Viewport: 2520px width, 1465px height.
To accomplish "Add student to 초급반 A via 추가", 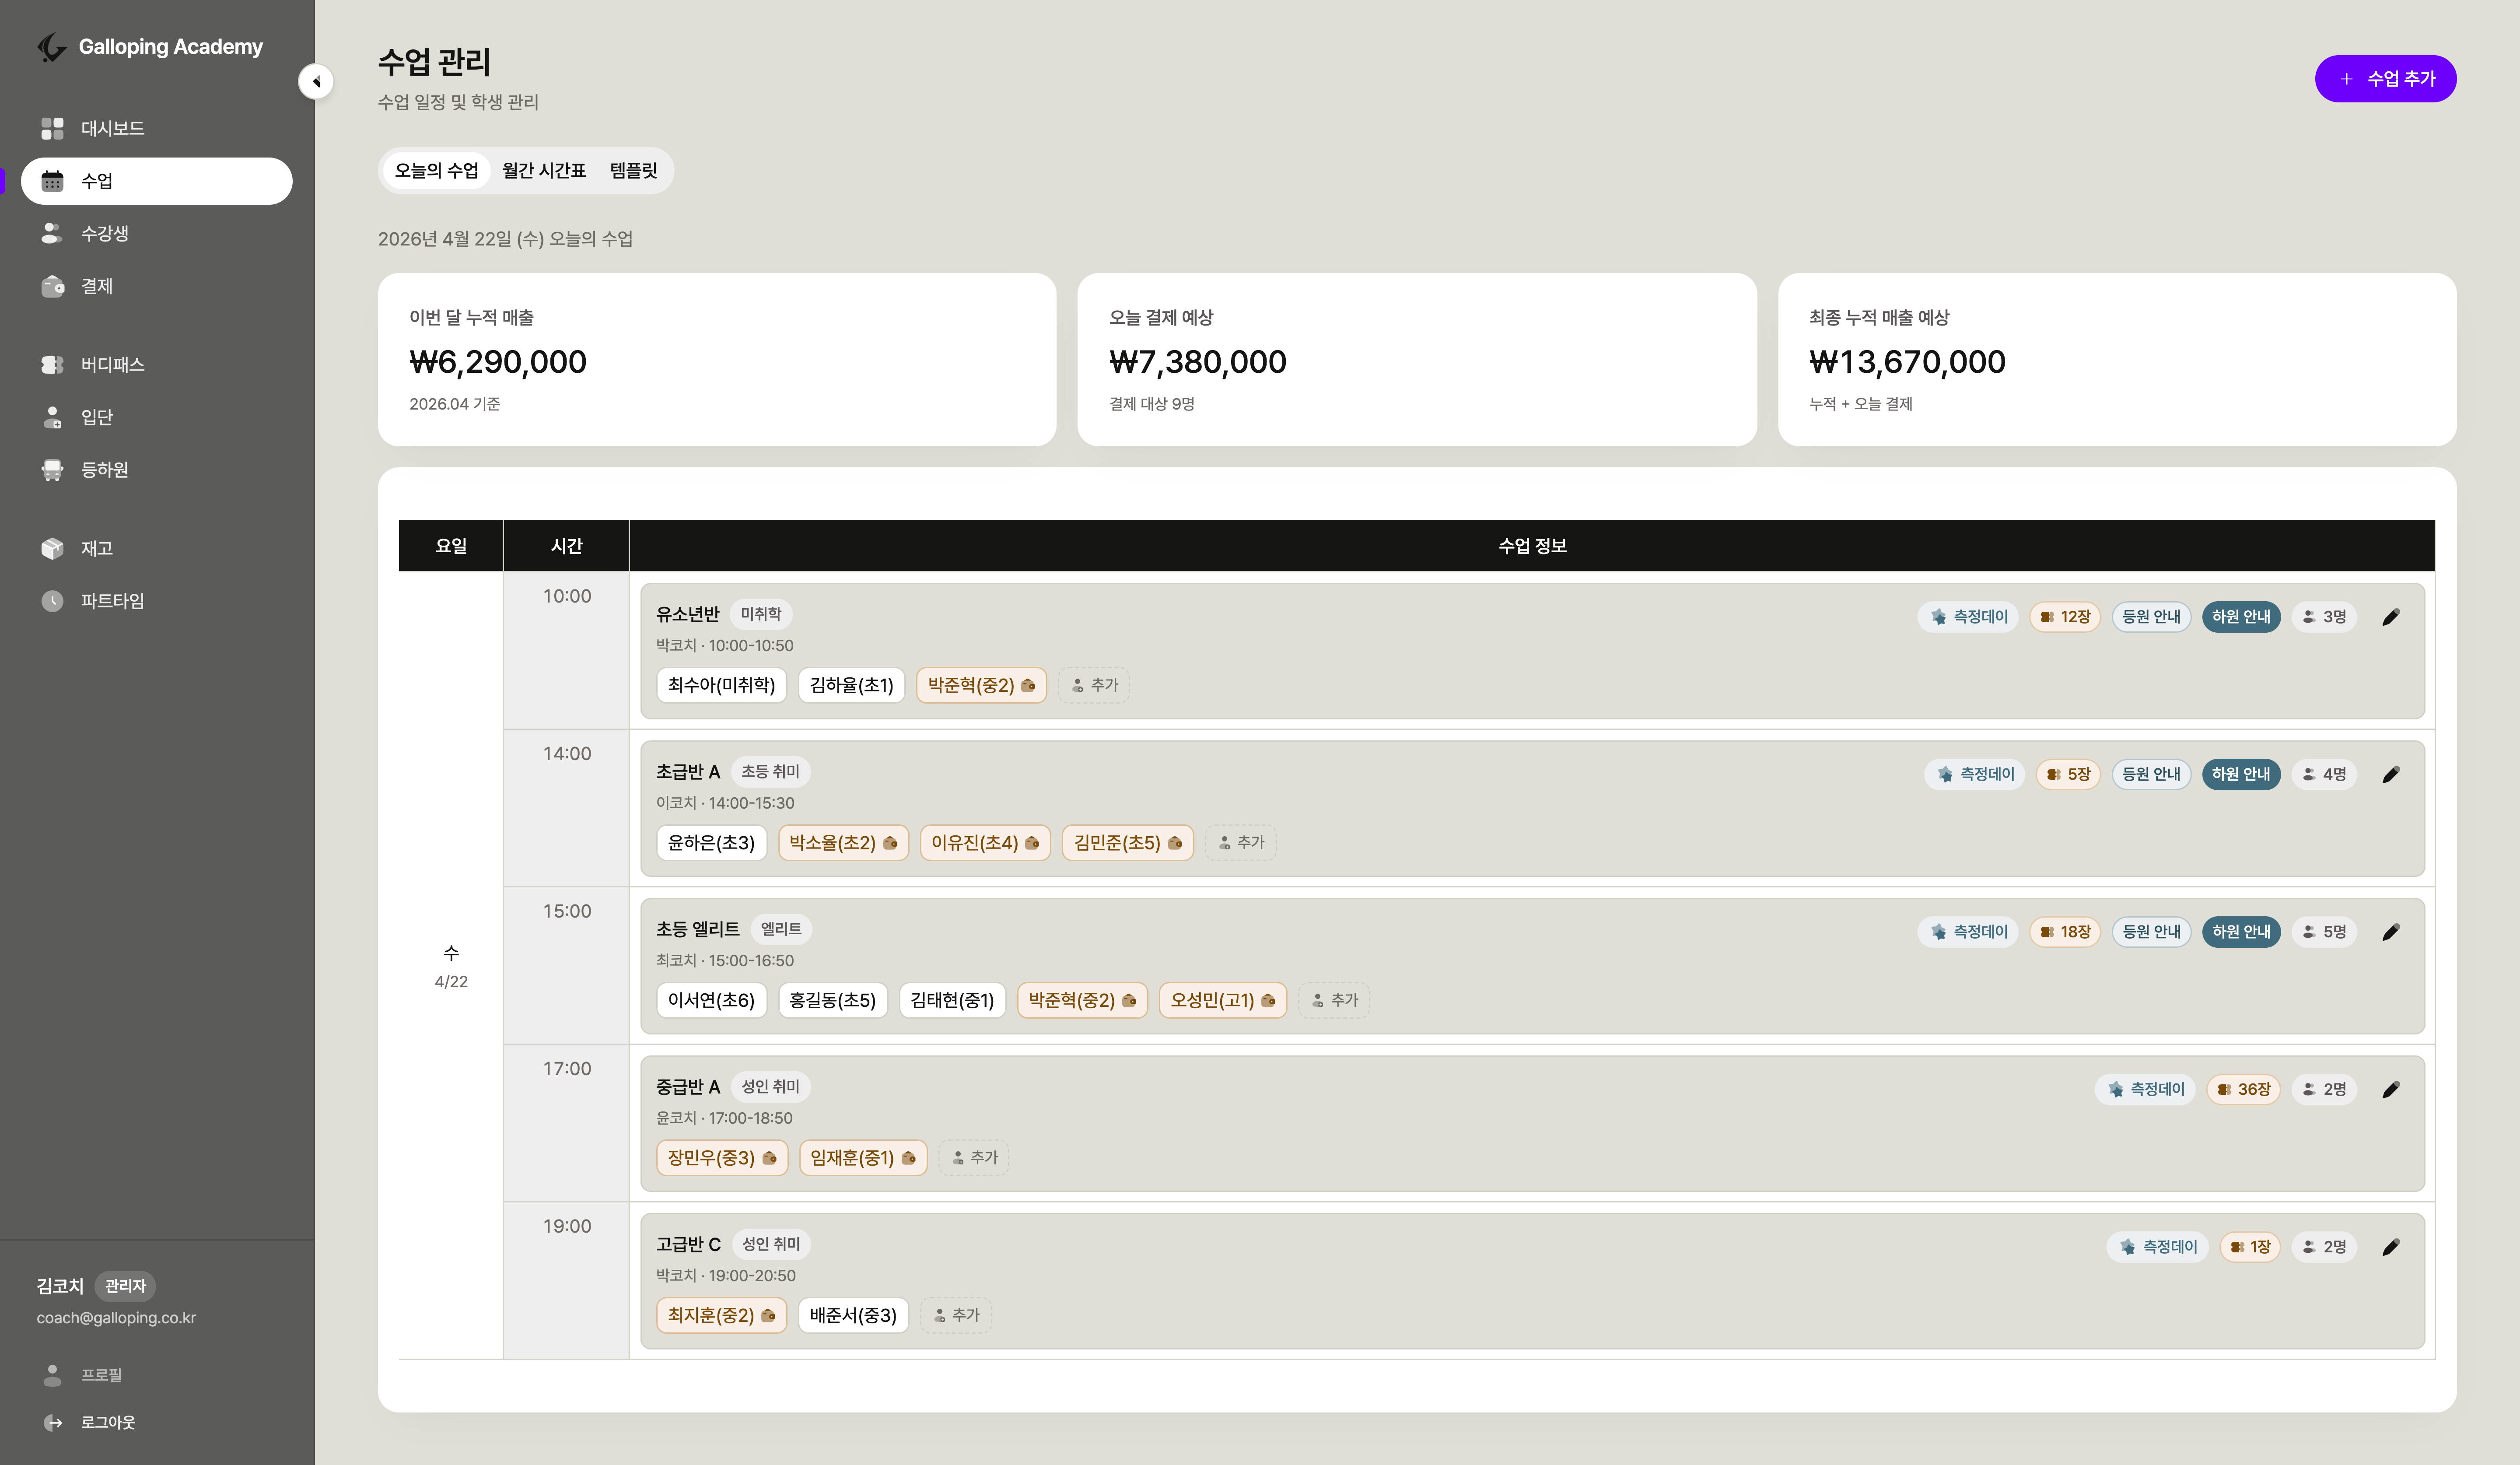I will (x=1241, y=843).
